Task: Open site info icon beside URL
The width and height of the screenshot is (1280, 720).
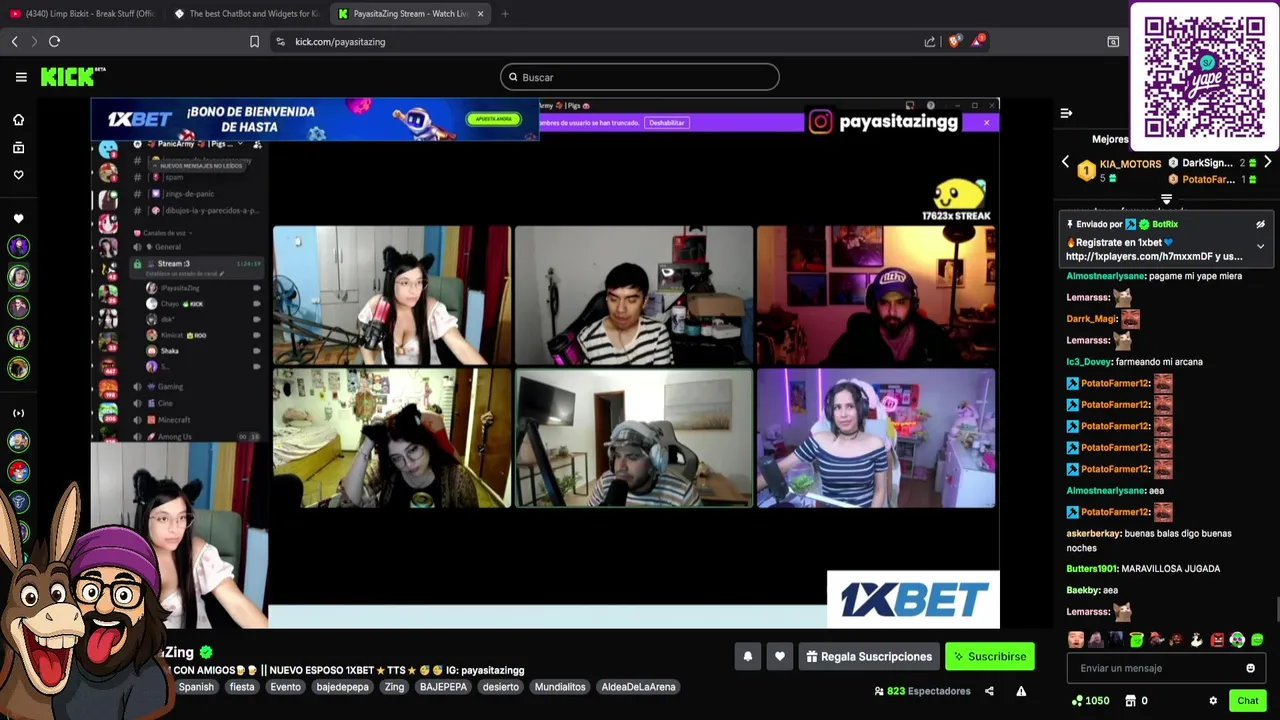Action: click(x=280, y=41)
